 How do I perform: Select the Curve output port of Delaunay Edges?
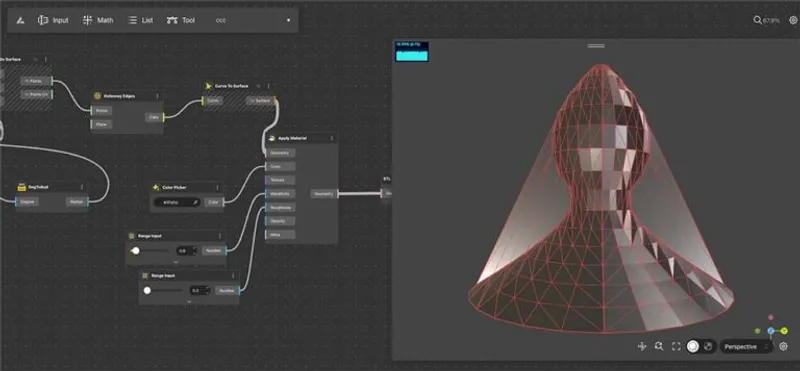pyautogui.click(x=154, y=117)
